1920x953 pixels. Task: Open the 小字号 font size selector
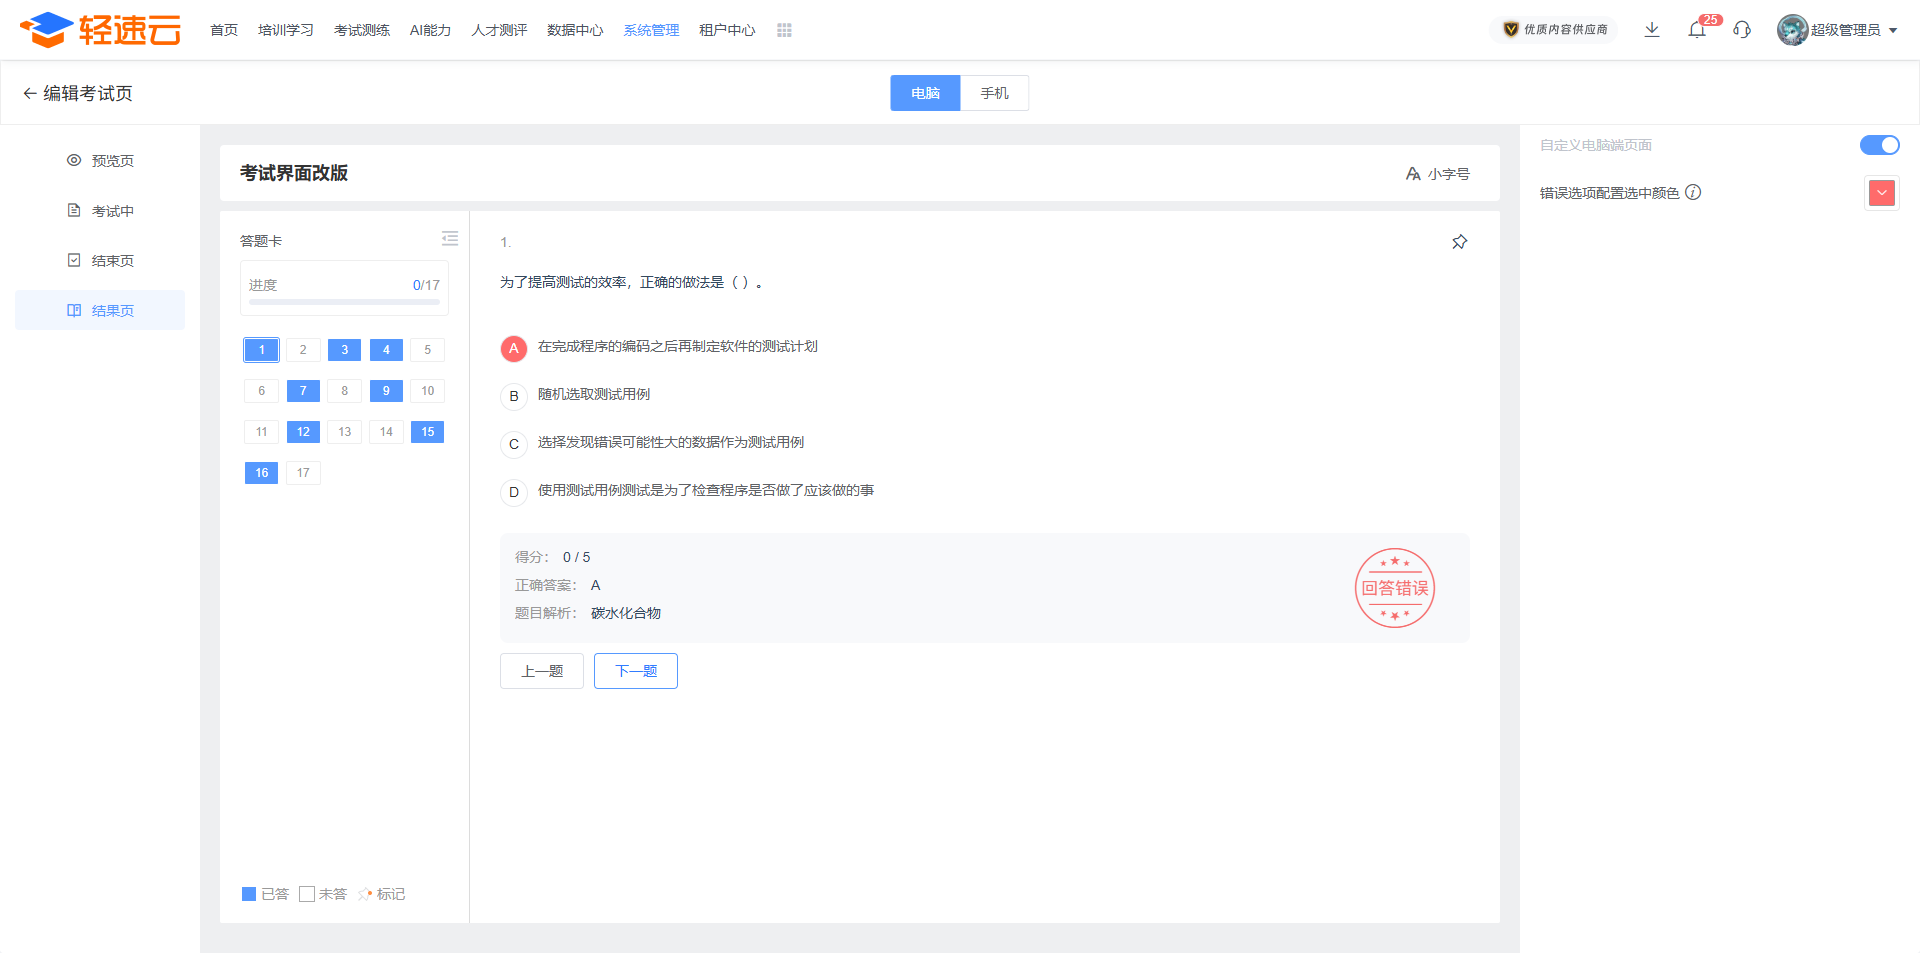point(1438,174)
